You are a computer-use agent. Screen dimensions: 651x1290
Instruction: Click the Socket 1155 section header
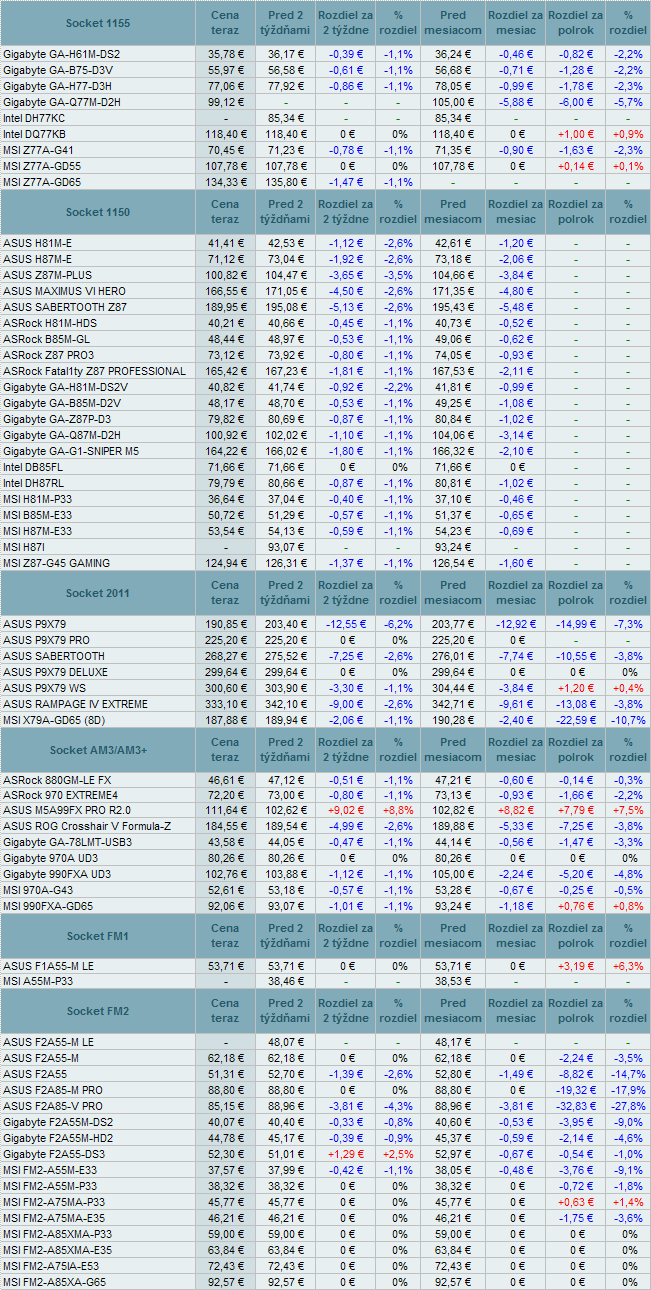[x=97, y=22]
